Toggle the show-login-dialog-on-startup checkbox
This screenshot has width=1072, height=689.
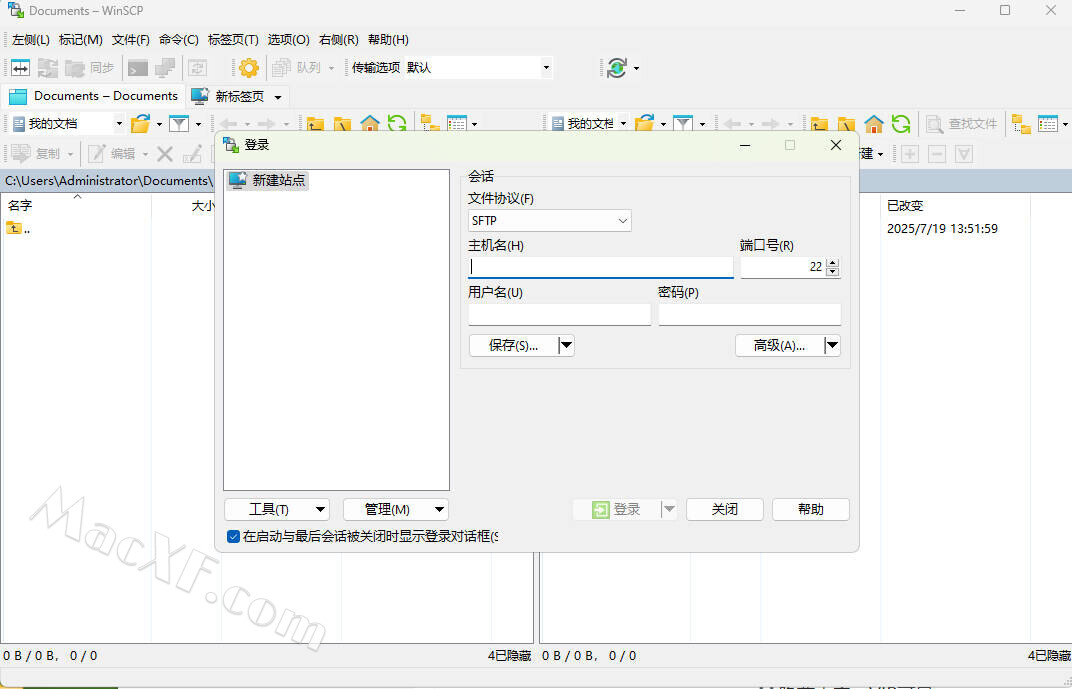point(233,537)
